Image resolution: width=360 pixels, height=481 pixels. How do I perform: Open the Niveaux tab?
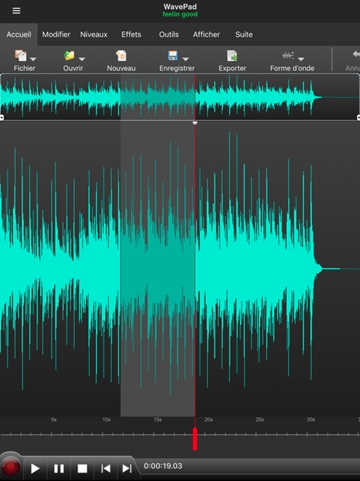94,34
